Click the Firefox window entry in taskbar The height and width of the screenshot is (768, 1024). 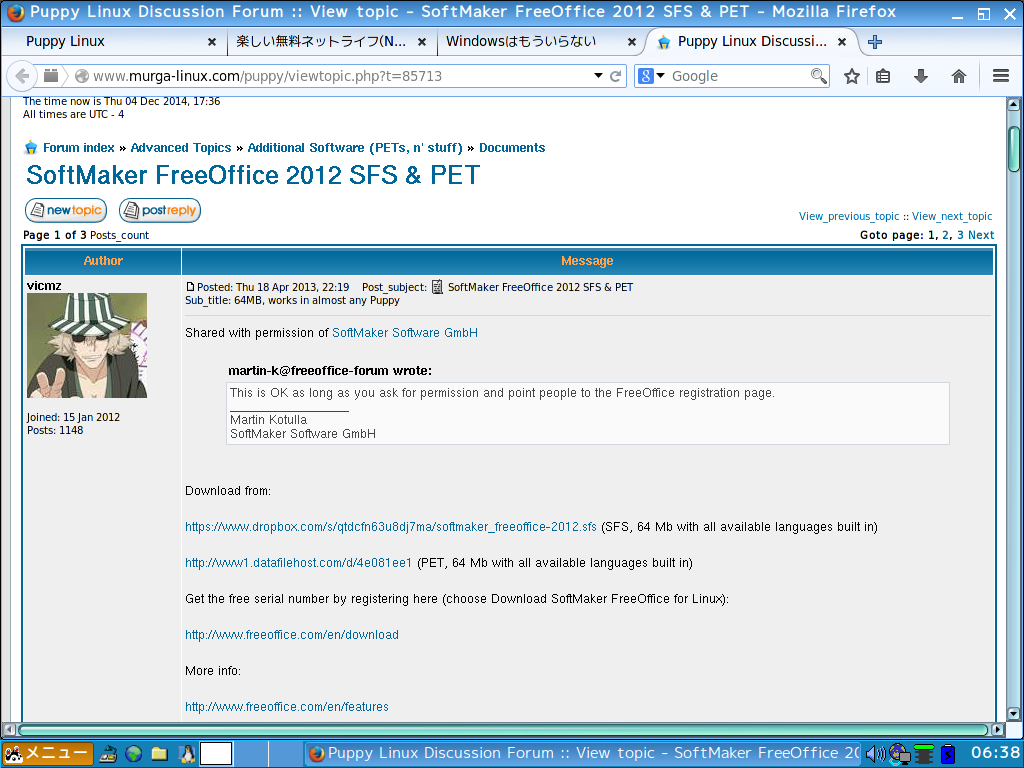click(583, 754)
